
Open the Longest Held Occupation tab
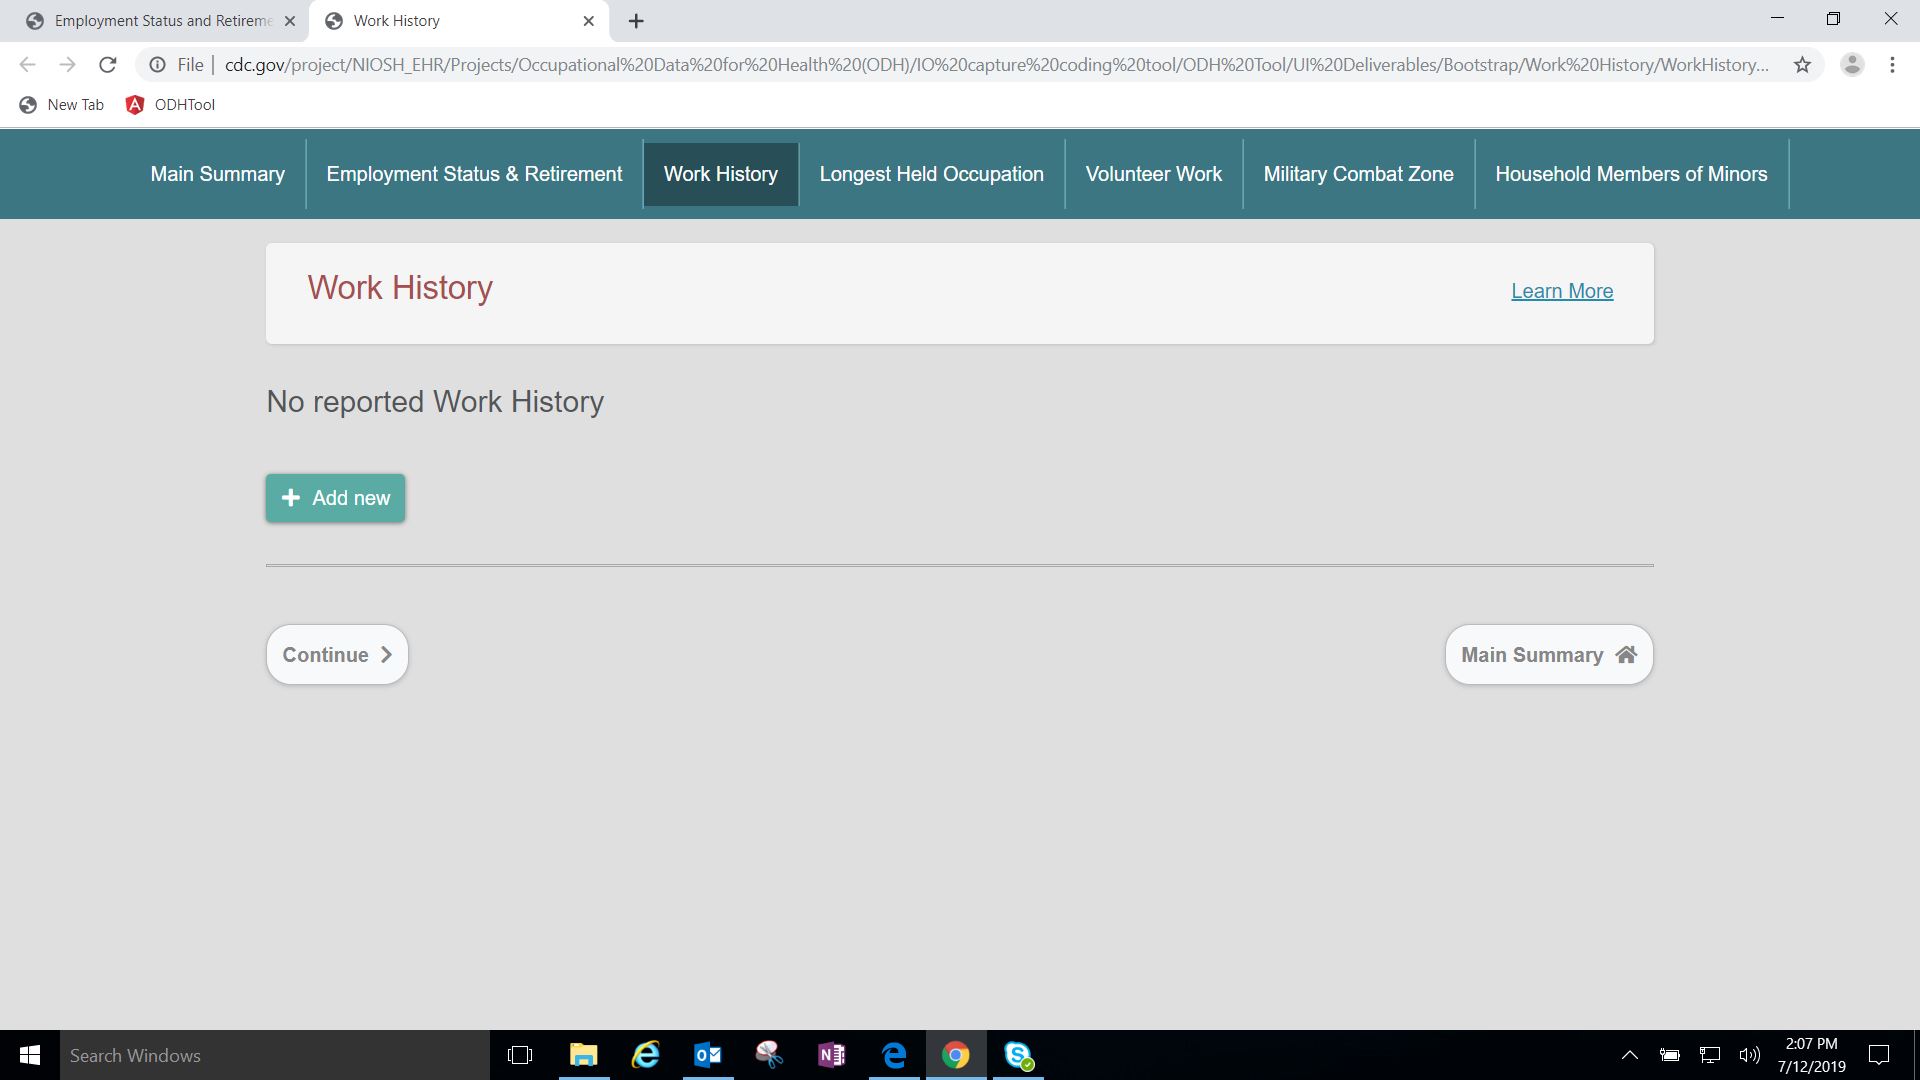click(931, 174)
